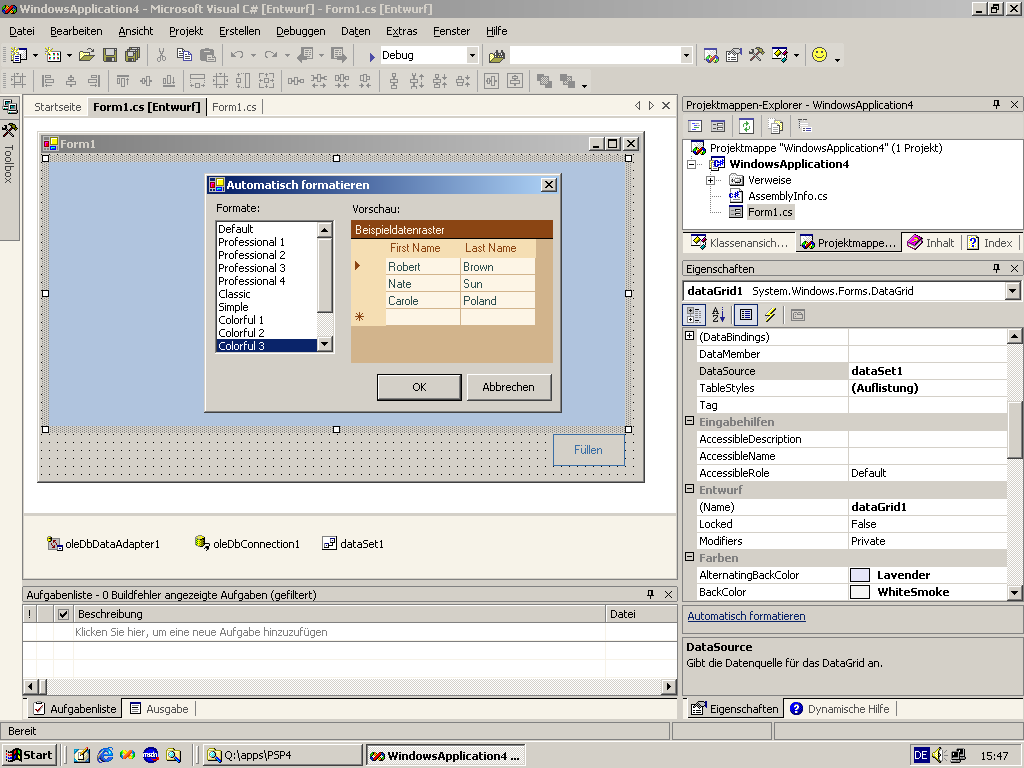This screenshot has width=1024, height=768.
Task: Click the WhiteSmoke BackColor swatch
Action: (x=860, y=592)
